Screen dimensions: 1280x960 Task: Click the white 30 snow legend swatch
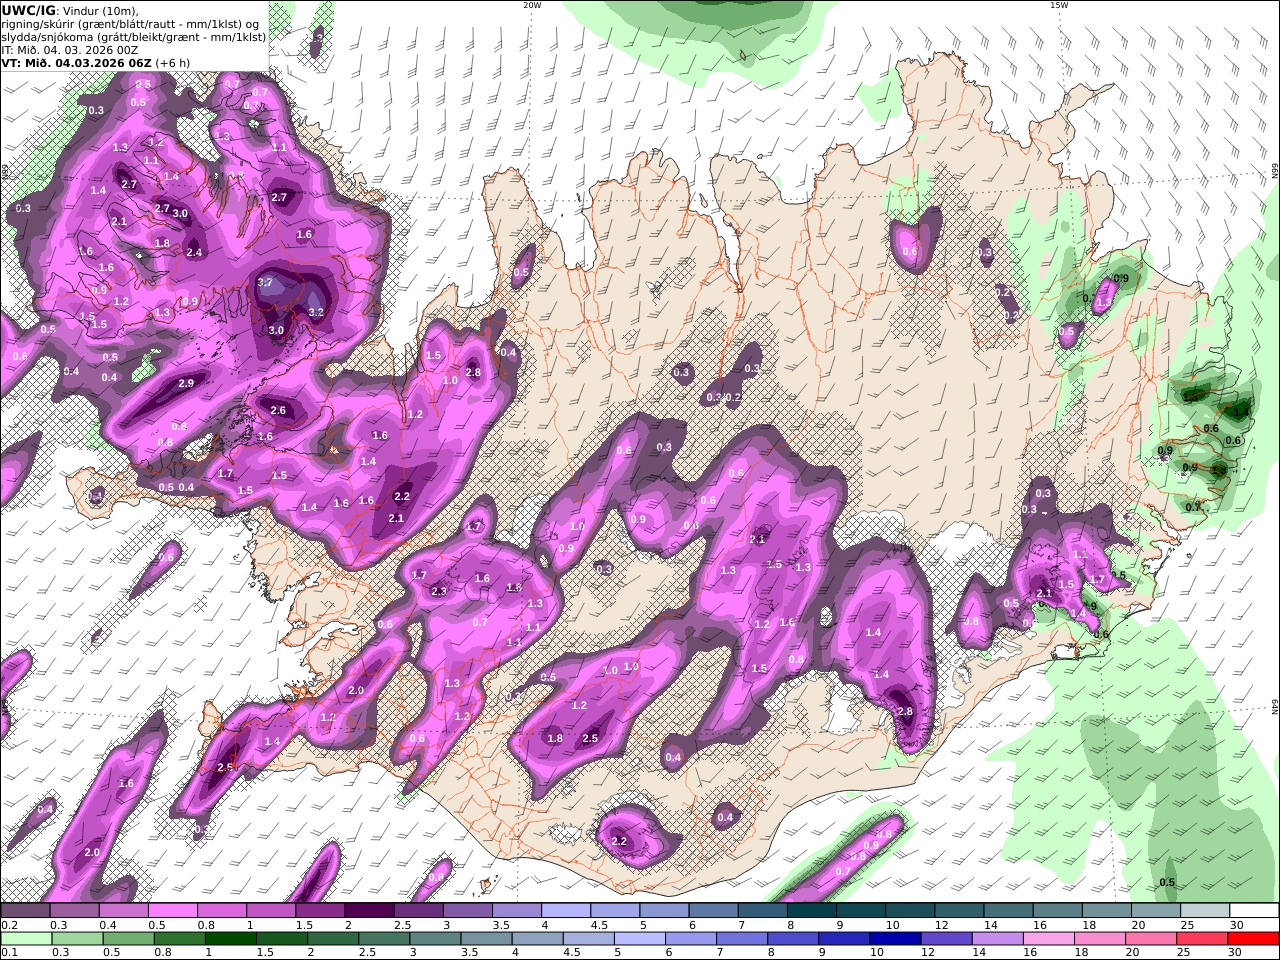coord(1252,911)
